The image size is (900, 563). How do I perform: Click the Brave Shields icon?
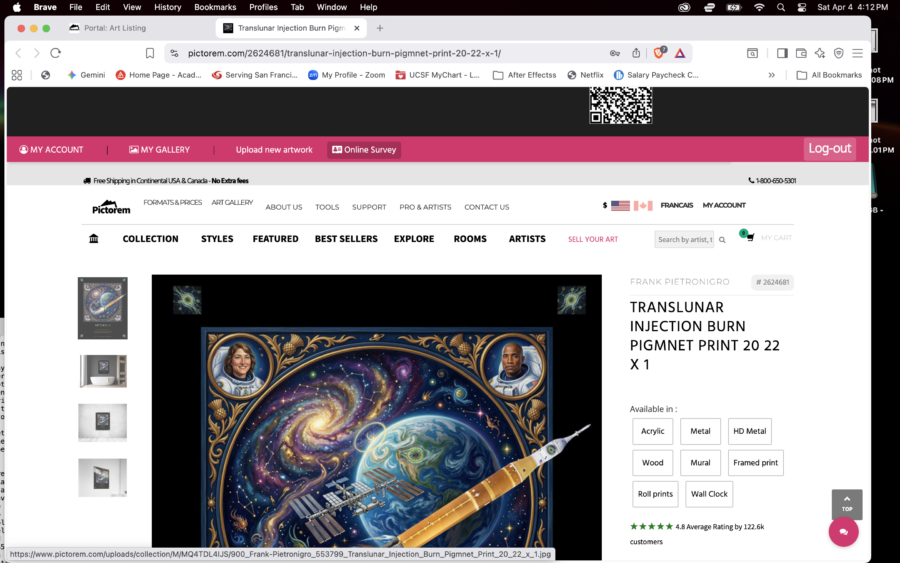pos(659,53)
